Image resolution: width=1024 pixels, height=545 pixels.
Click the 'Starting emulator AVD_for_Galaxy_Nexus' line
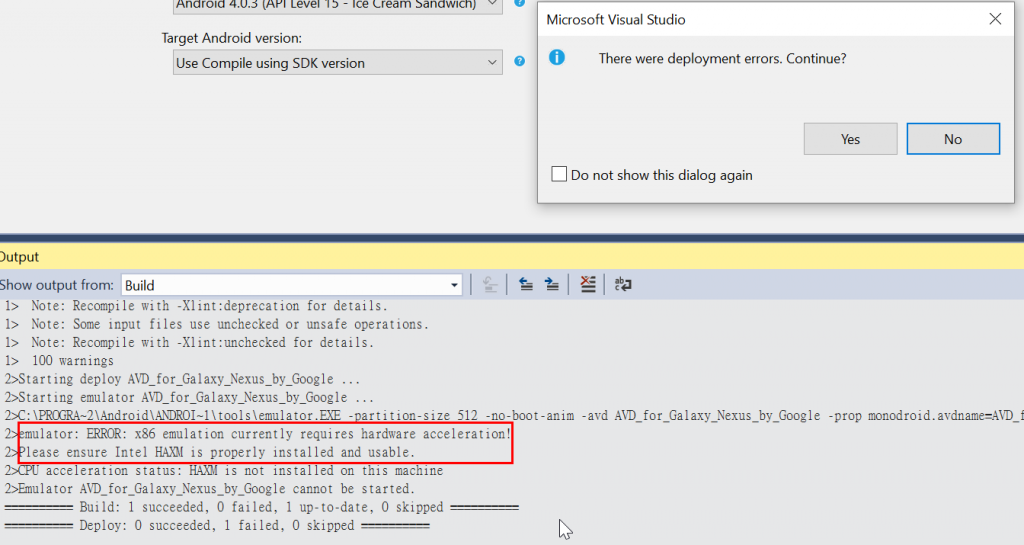(x=189, y=397)
